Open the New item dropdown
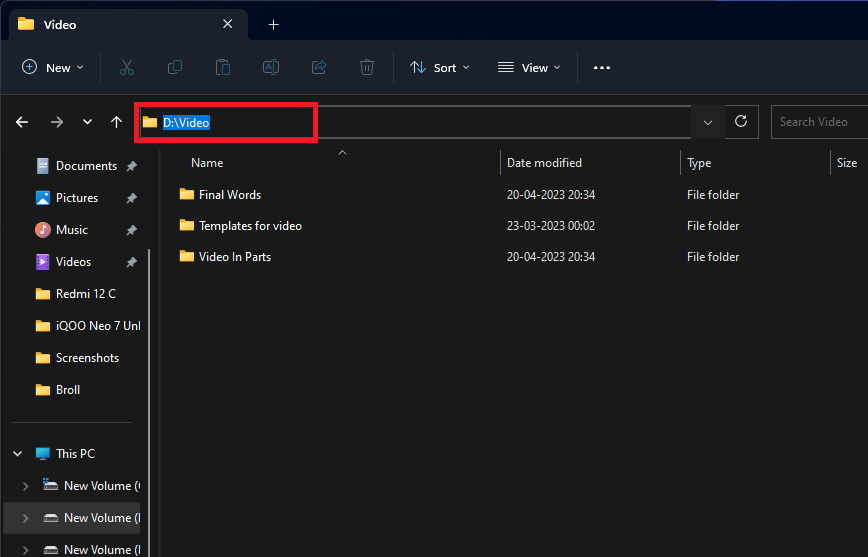This screenshot has width=868, height=557. pos(53,67)
